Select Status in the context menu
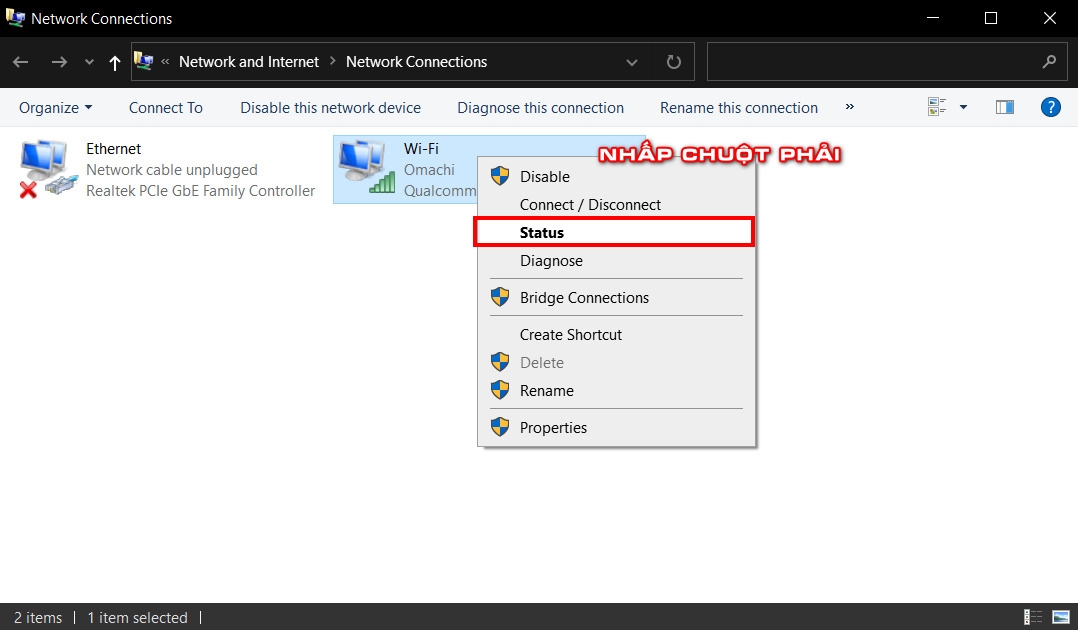The width and height of the screenshot is (1078, 630). point(614,232)
